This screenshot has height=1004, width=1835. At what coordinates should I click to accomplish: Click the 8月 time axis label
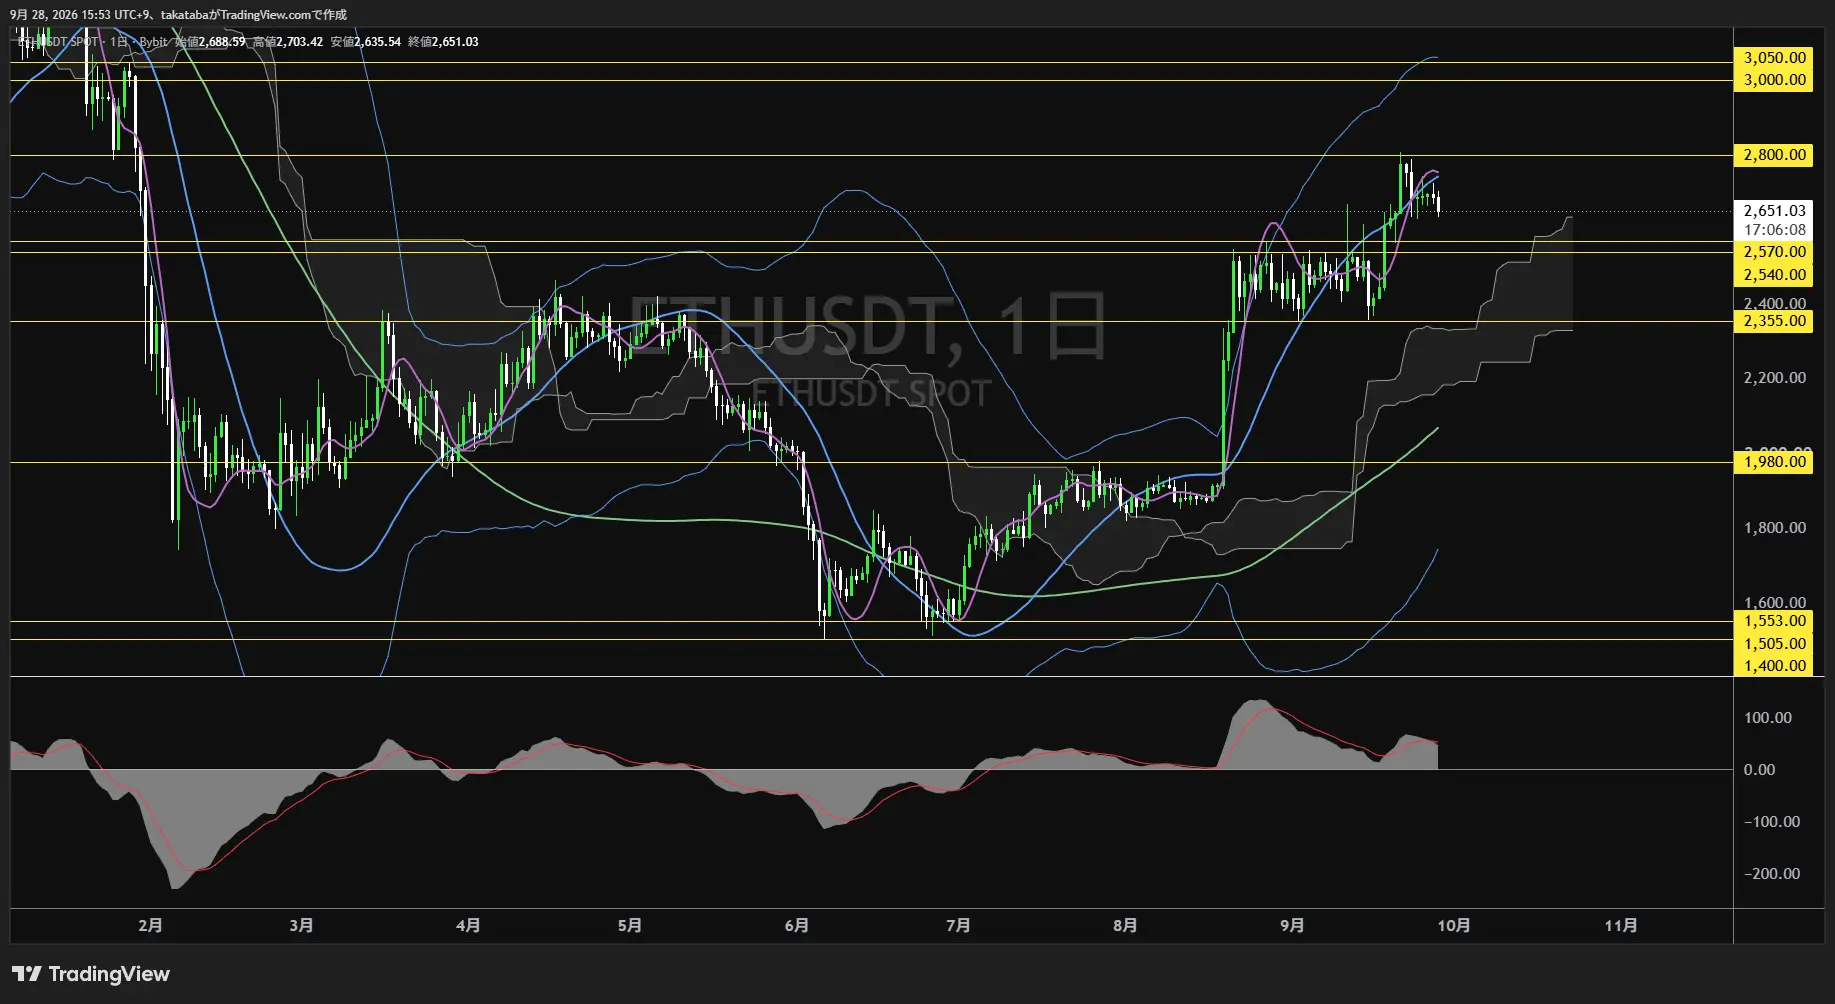(x=1125, y=926)
